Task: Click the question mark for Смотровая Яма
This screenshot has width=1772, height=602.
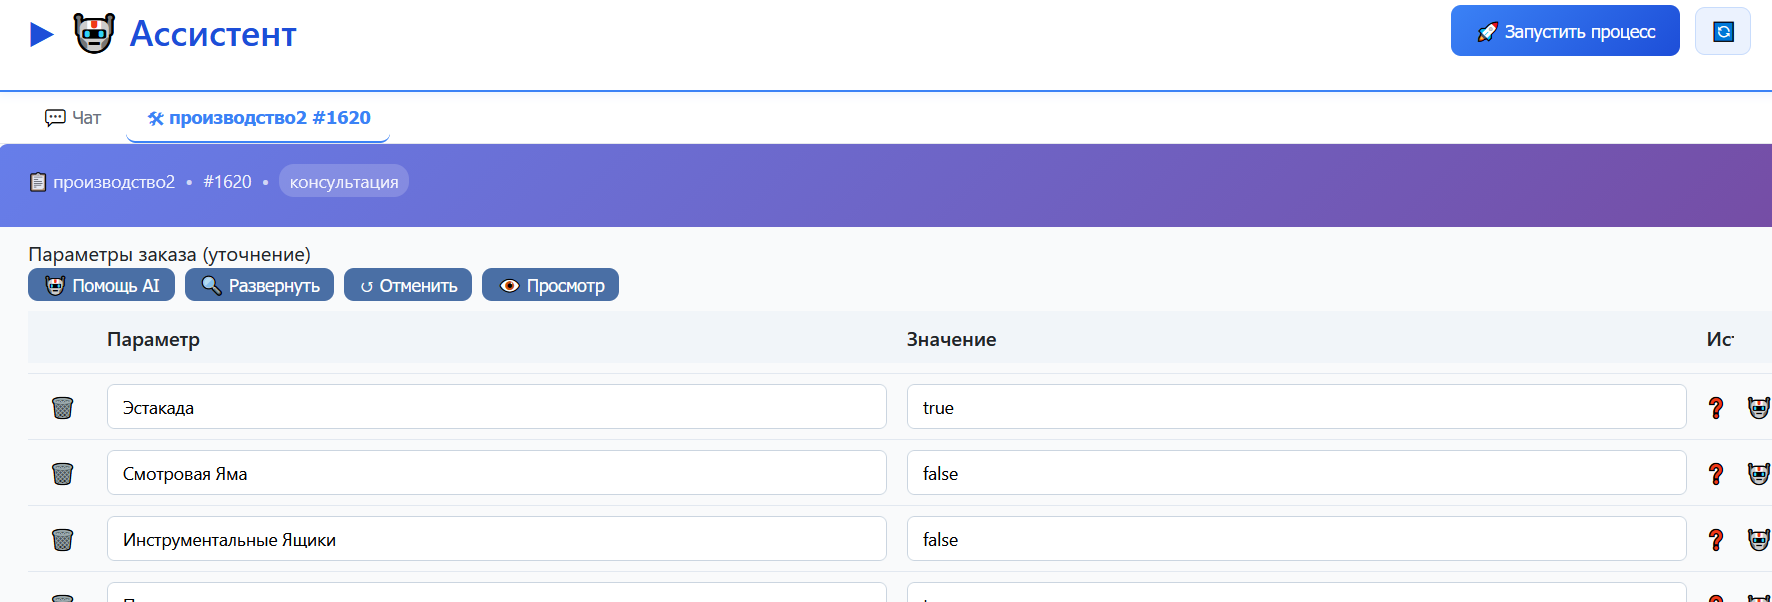Action: 1716,473
